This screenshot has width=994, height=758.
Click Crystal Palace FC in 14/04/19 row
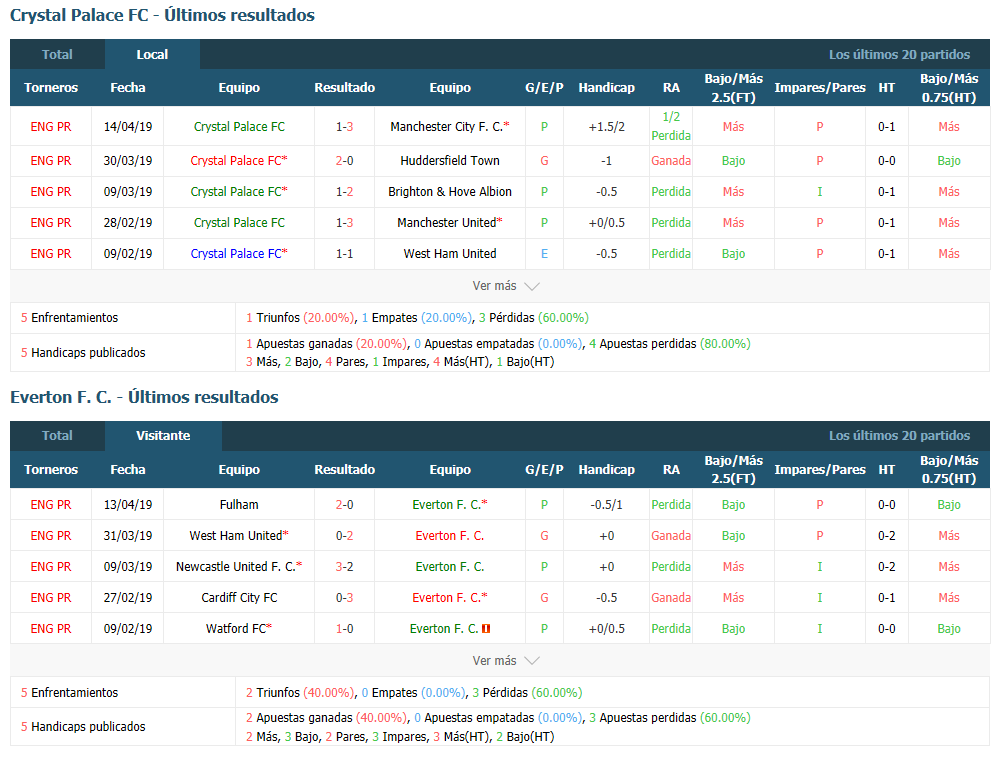239,127
